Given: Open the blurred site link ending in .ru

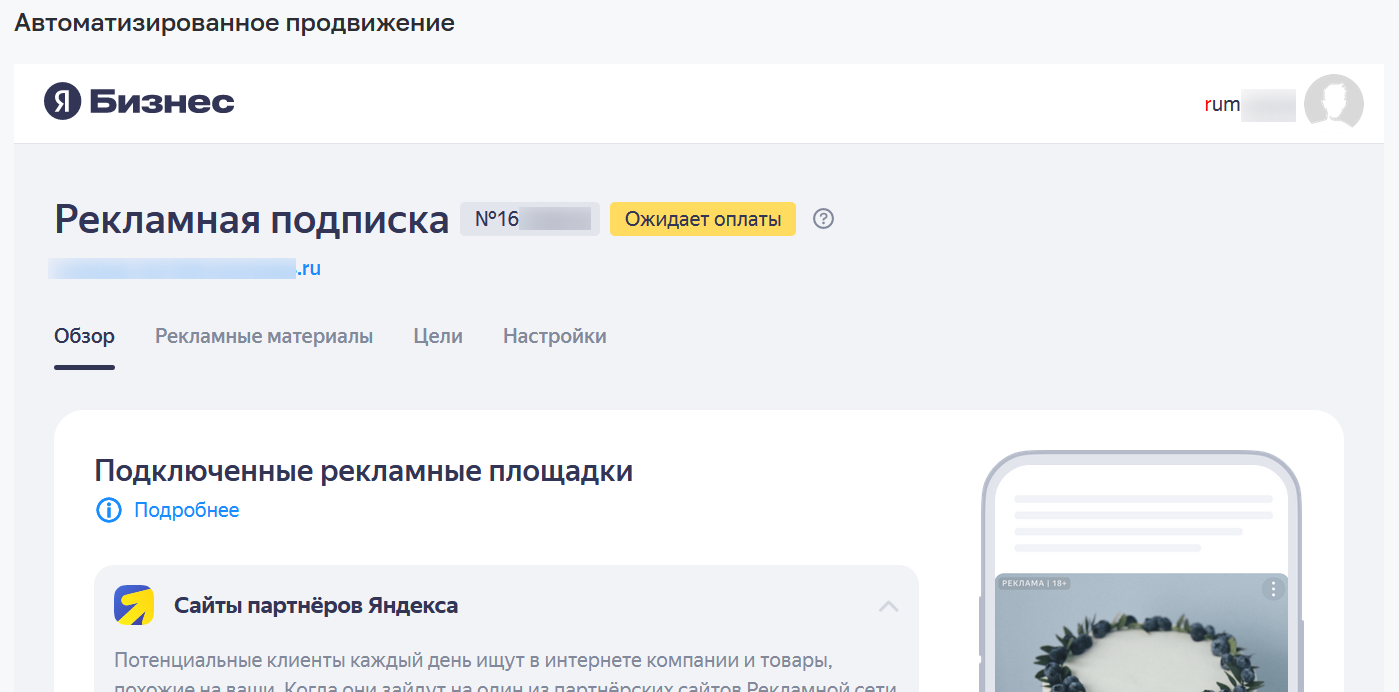Looking at the screenshot, I should pos(185,269).
